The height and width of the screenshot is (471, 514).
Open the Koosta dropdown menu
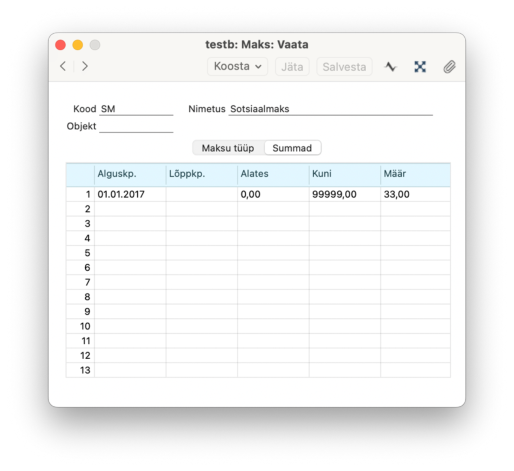[x=237, y=66]
